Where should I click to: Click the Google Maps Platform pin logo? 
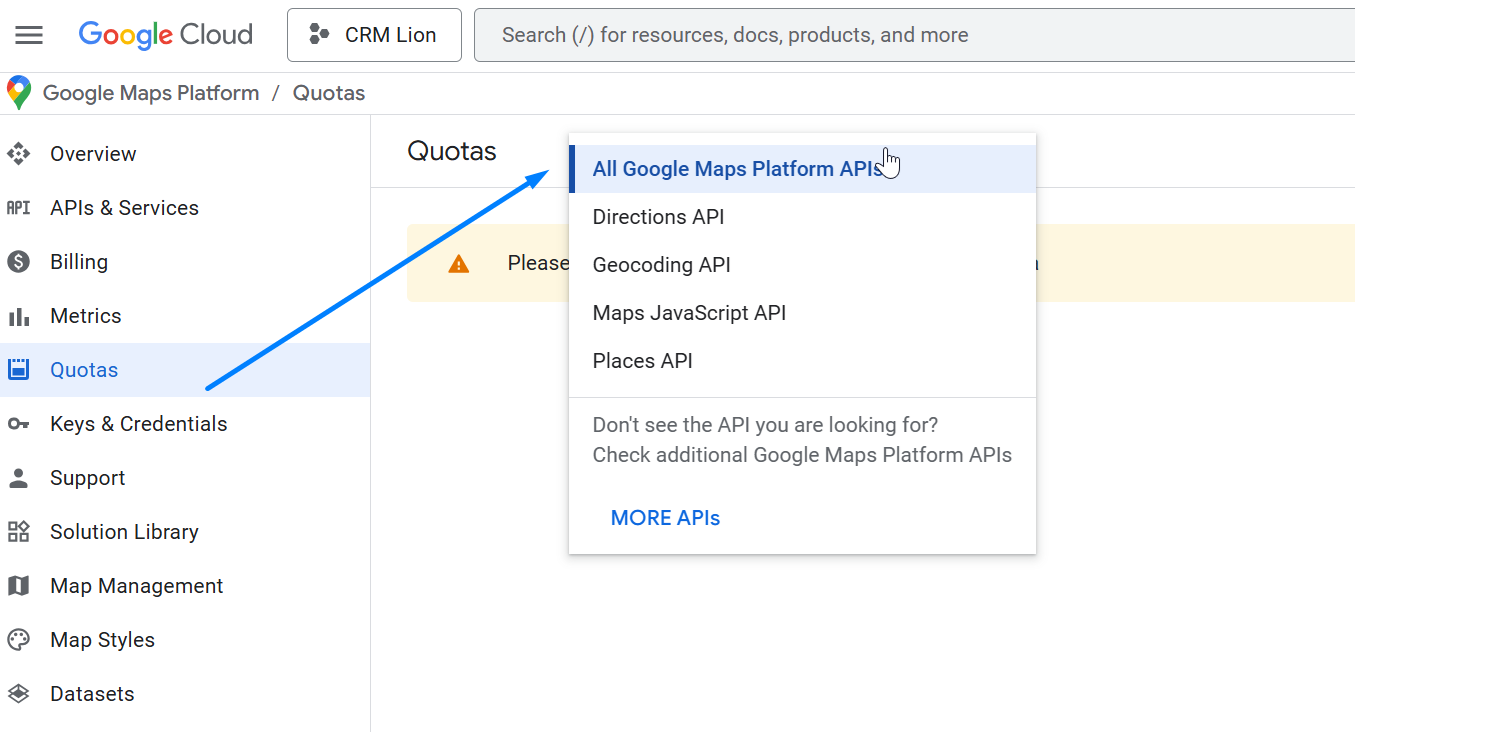tap(19, 93)
